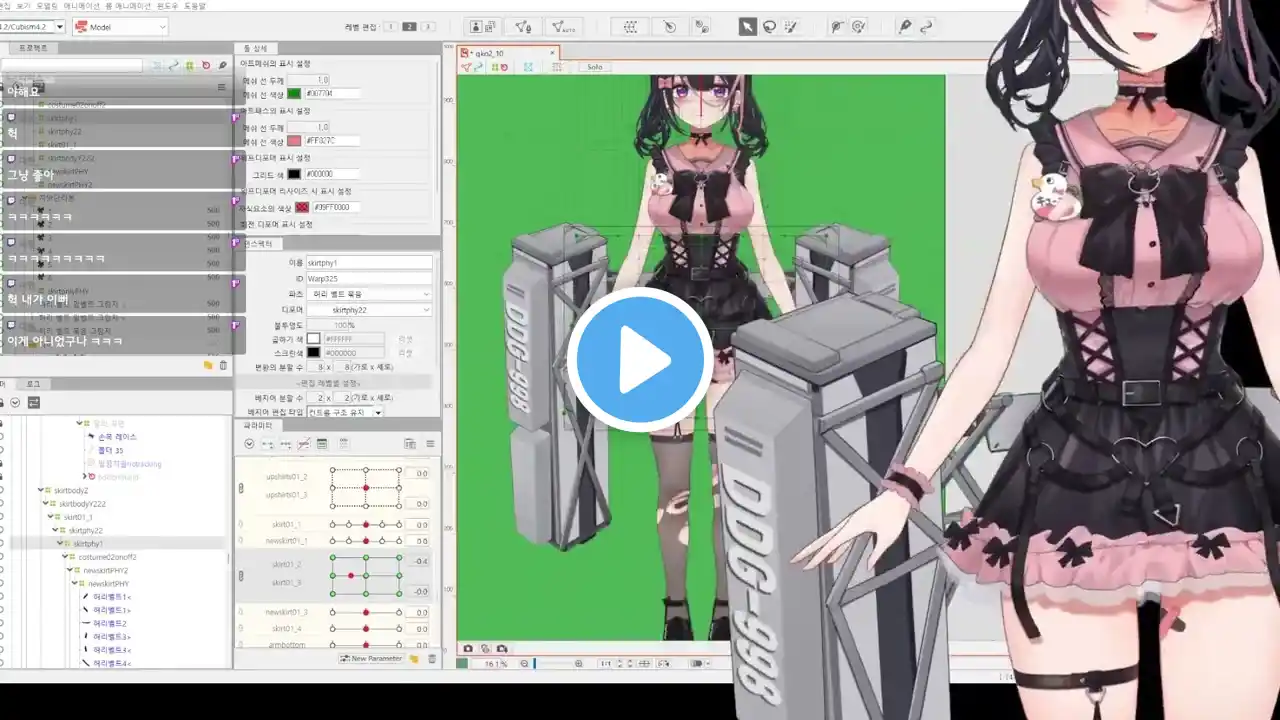Edit the ID field containing Warp325
Screen dimensions: 1280x720
coord(369,278)
